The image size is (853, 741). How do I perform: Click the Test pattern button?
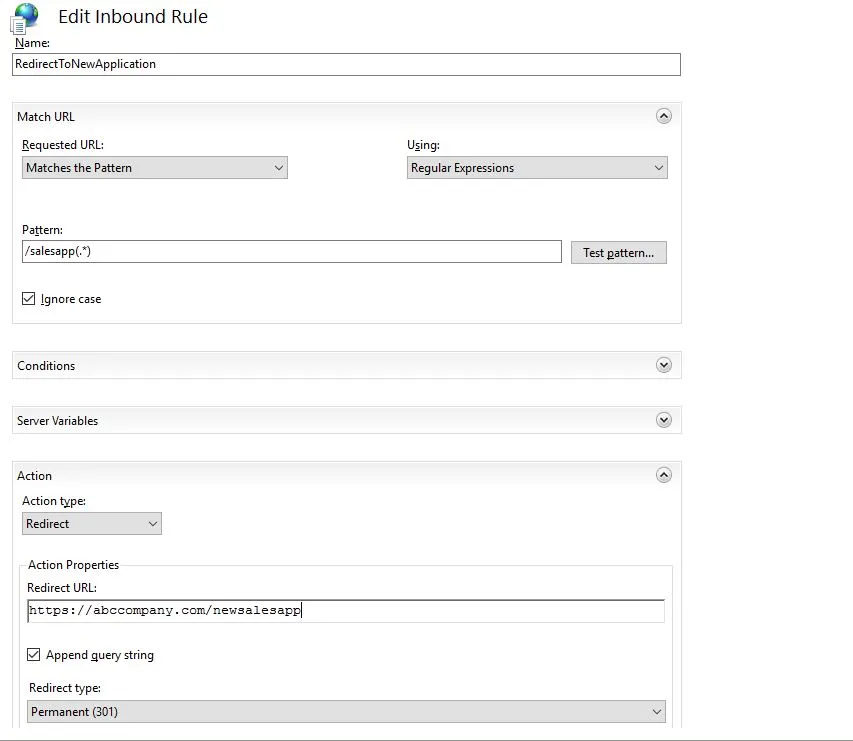pyautogui.click(x=618, y=253)
